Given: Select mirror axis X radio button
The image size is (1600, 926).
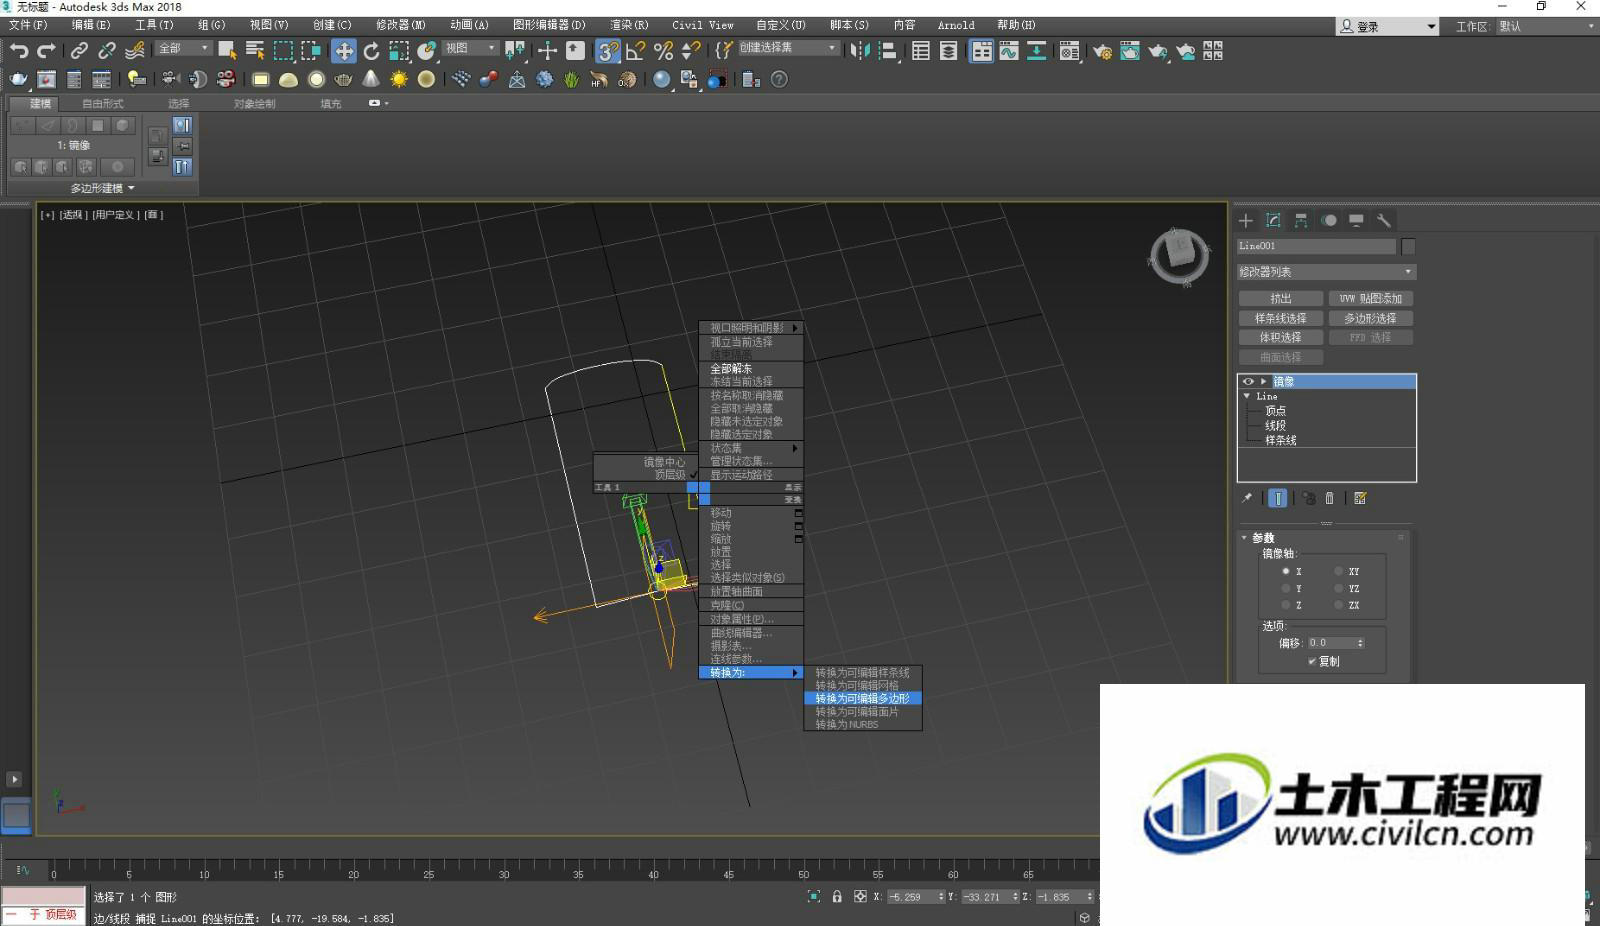Looking at the screenshot, I should pyautogui.click(x=1286, y=571).
